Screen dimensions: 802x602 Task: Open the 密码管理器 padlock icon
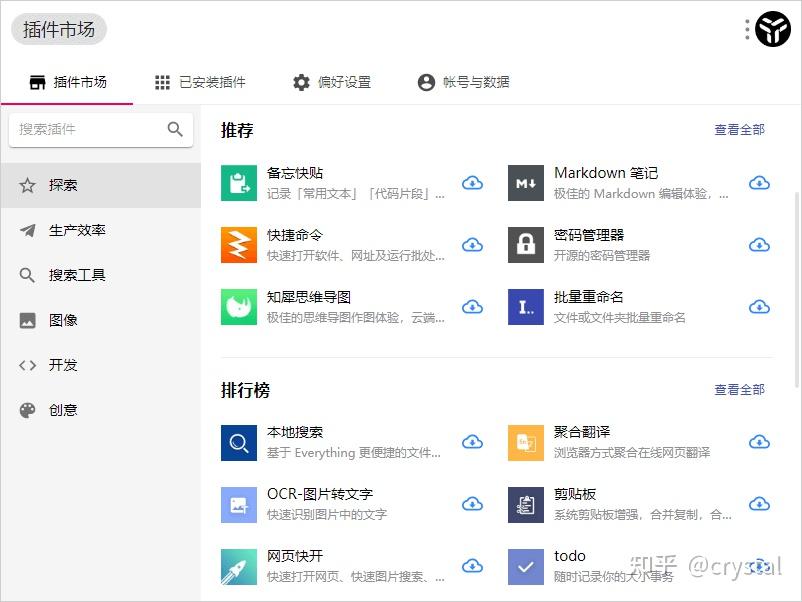pos(525,245)
